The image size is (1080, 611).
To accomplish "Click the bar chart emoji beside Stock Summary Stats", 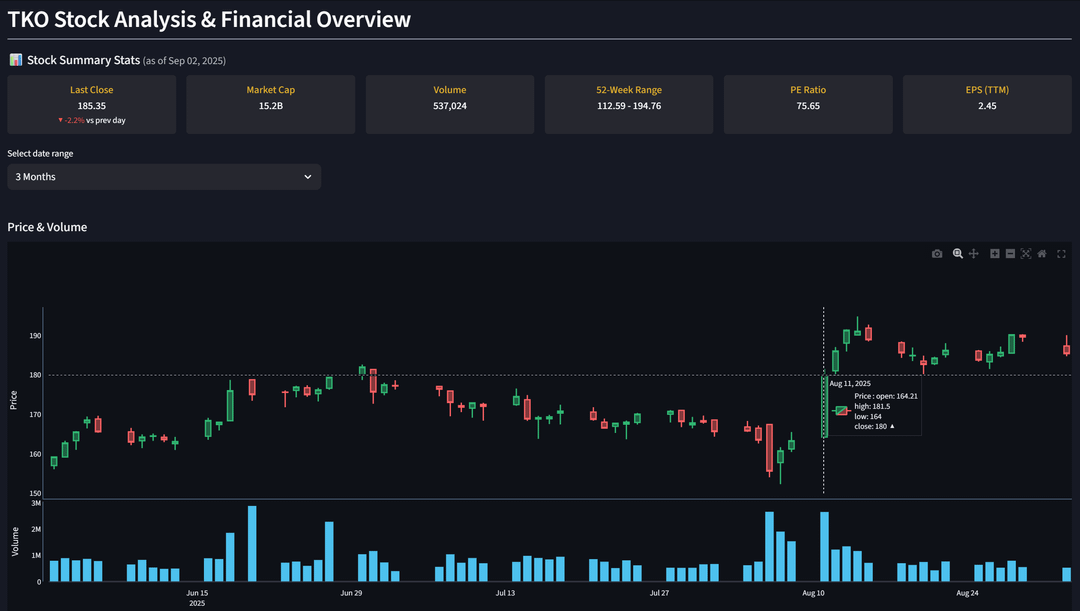I will pyautogui.click(x=15, y=60).
